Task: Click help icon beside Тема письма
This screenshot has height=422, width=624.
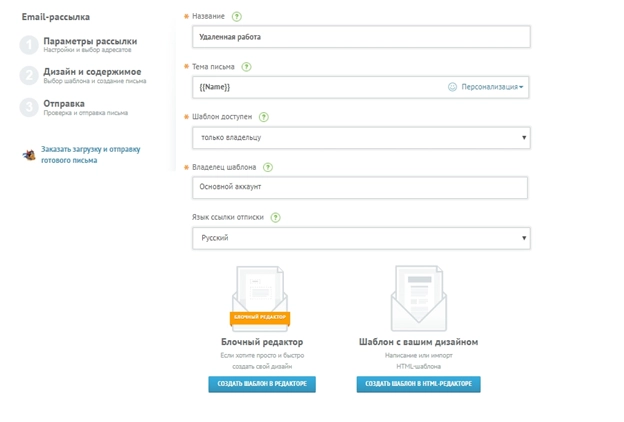Action: click(246, 67)
